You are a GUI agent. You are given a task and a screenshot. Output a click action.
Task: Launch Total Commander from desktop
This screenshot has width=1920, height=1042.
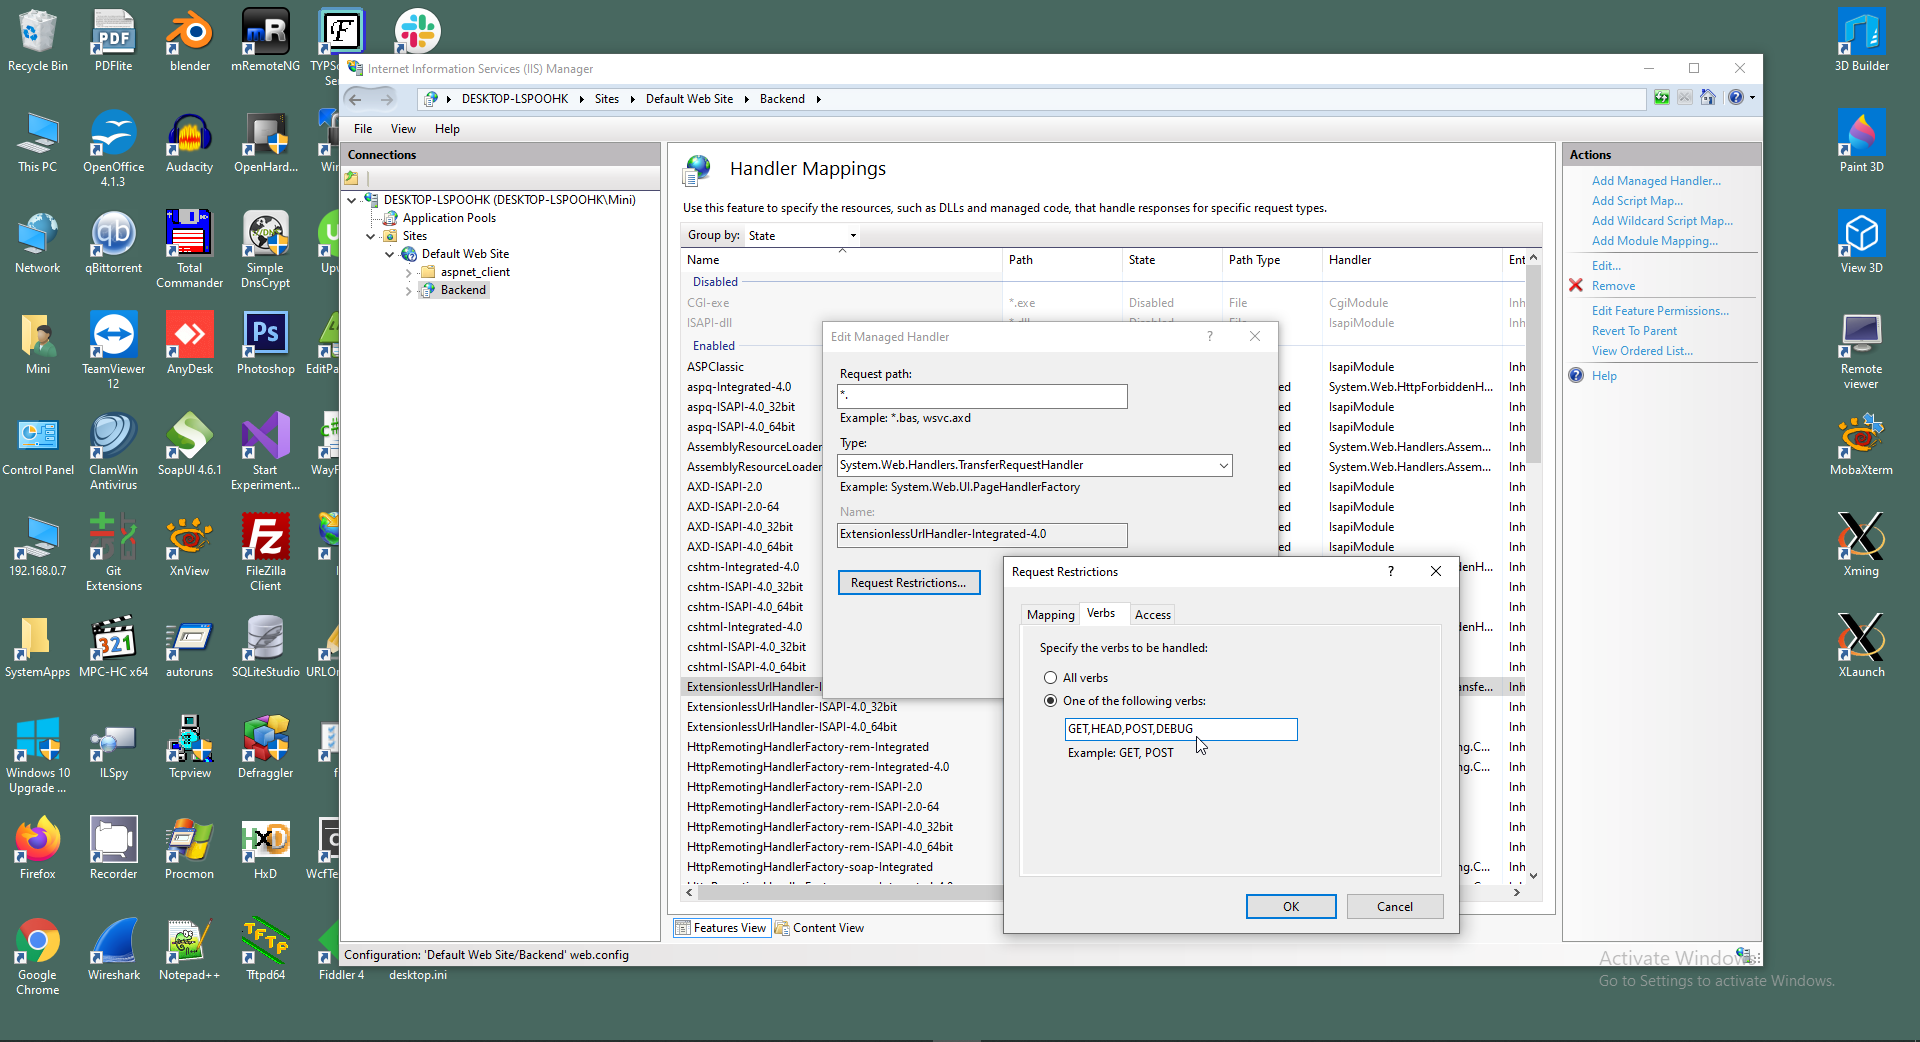[x=189, y=250]
